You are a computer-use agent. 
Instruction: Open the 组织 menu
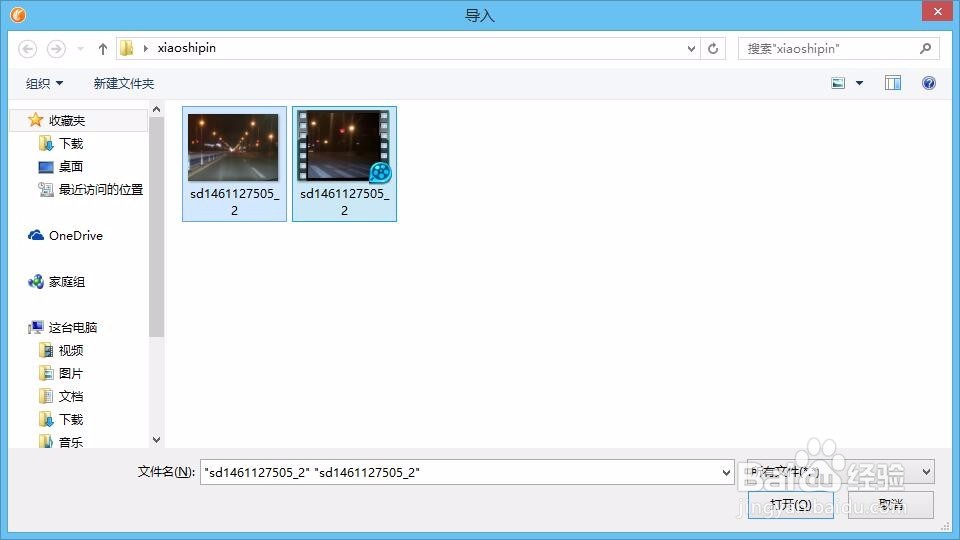click(44, 83)
